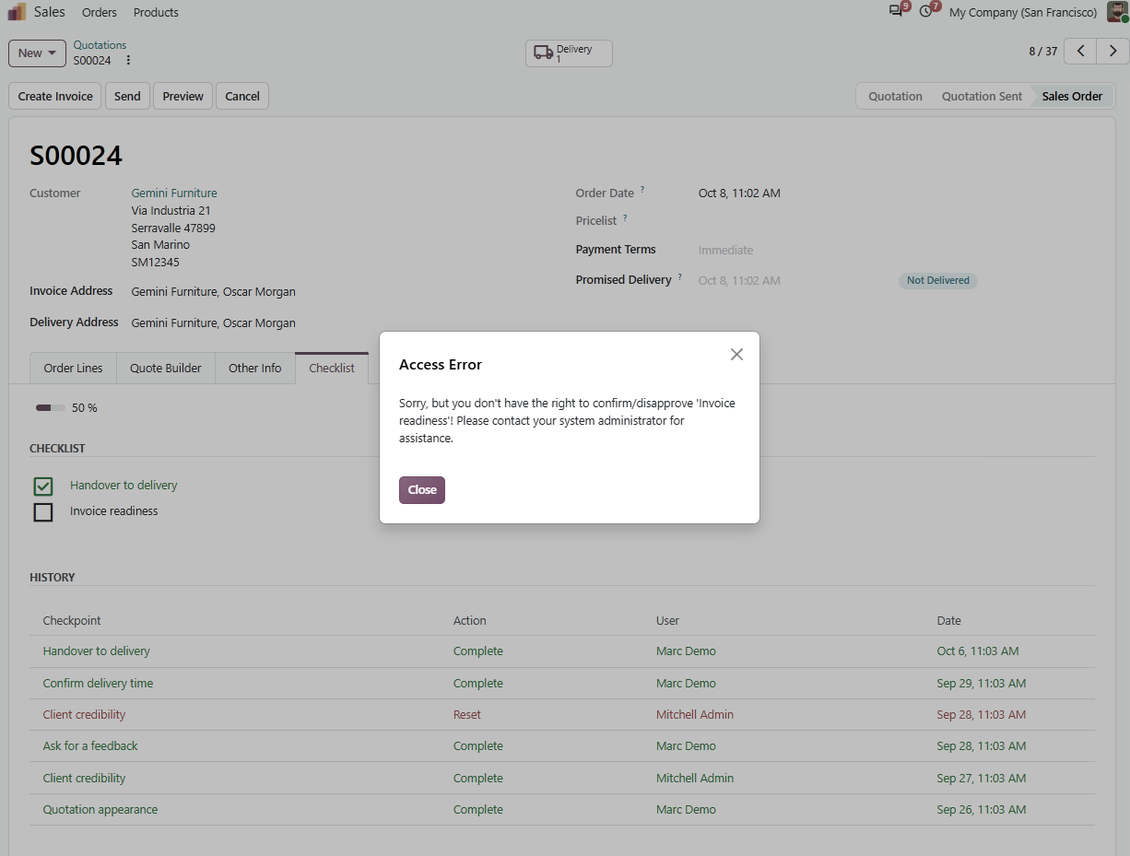Screen dimensions: 1130x856
Task: Open company switcher My Company (San Francisco)
Action: click(x=1023, y=12)
